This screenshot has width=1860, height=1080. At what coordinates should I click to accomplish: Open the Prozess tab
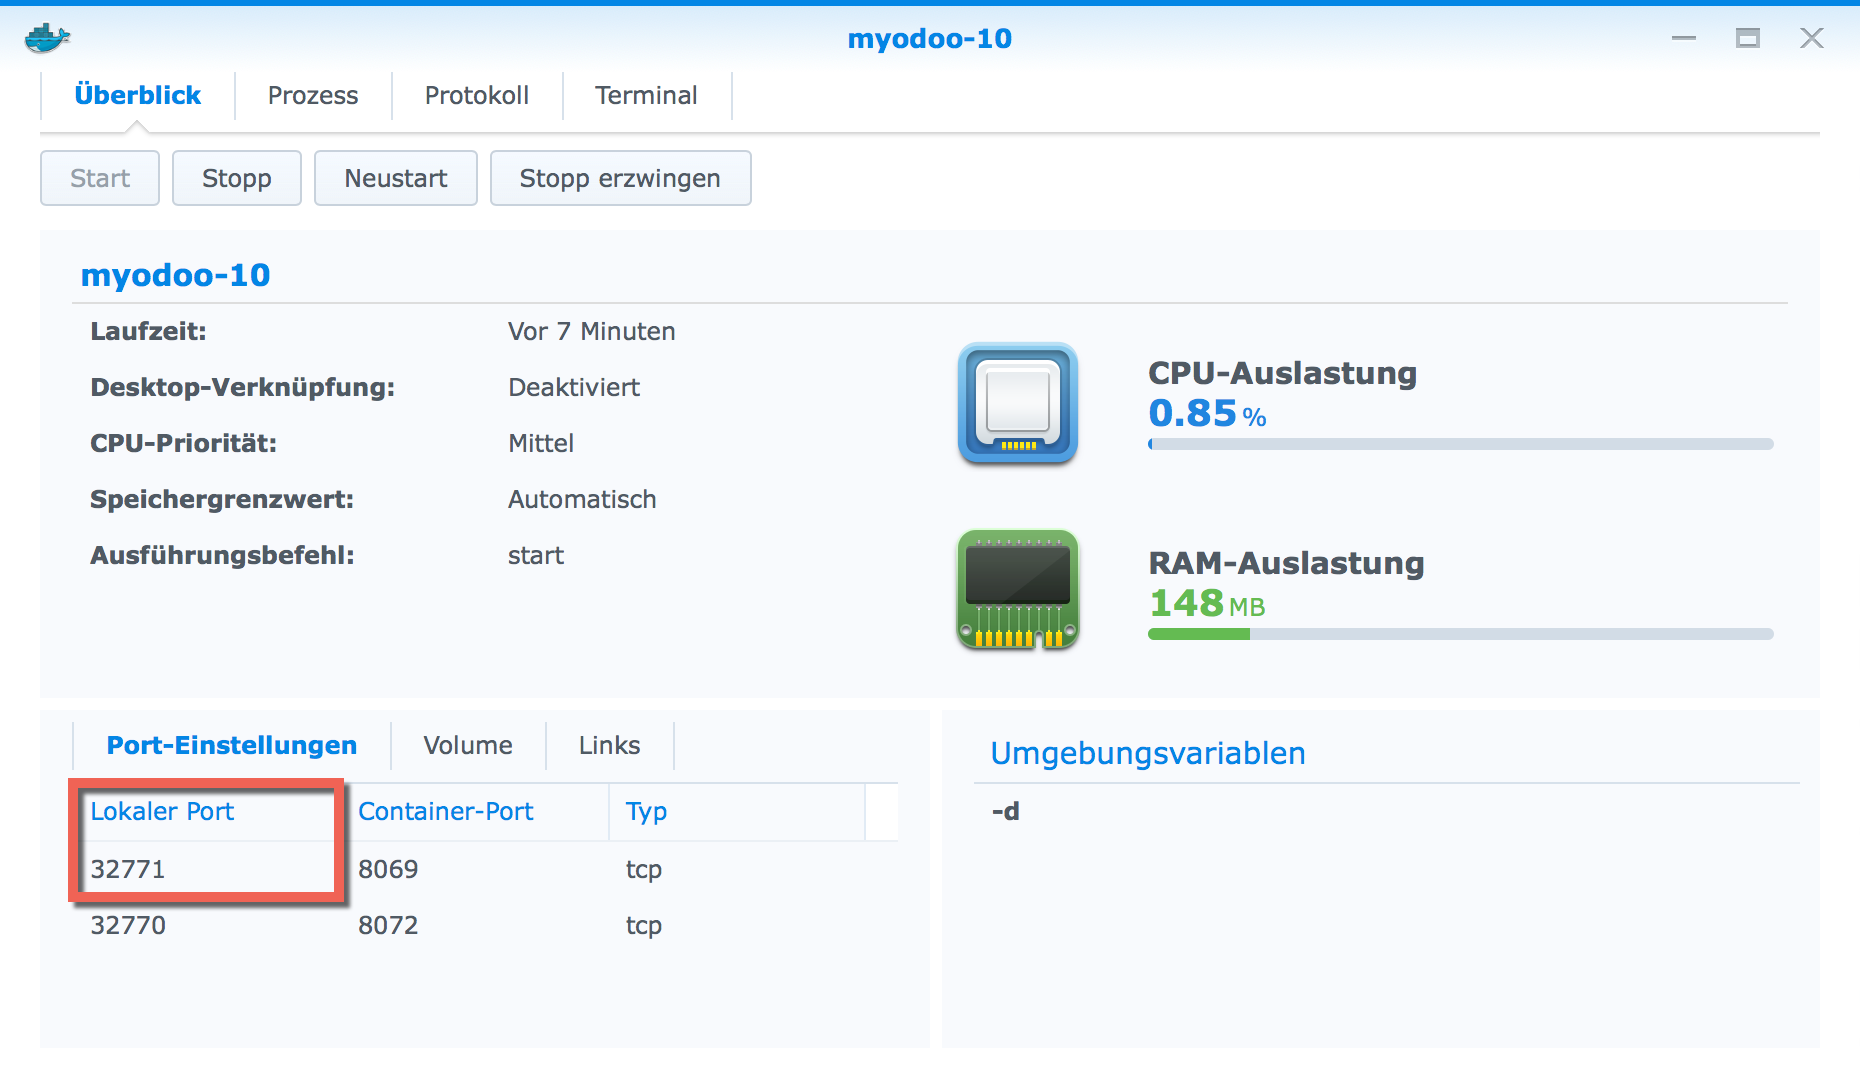(x=311, y=95)
